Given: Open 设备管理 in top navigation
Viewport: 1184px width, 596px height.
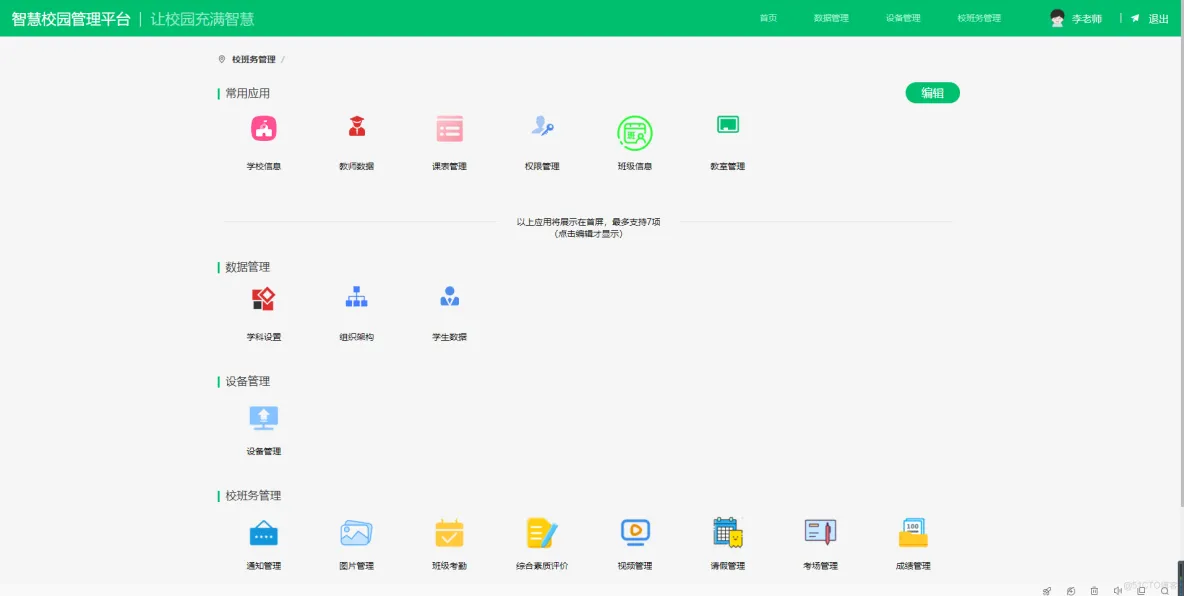Looking at the screenshot, I should tap(903, 18).
